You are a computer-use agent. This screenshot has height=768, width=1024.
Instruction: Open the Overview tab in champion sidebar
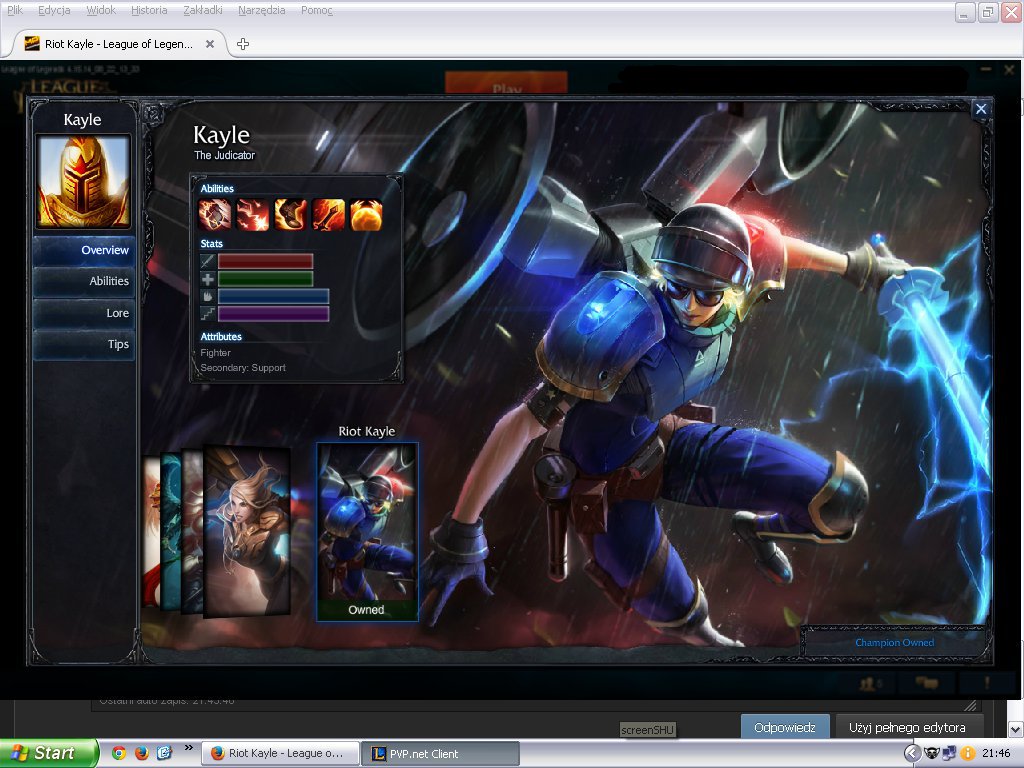84,250
